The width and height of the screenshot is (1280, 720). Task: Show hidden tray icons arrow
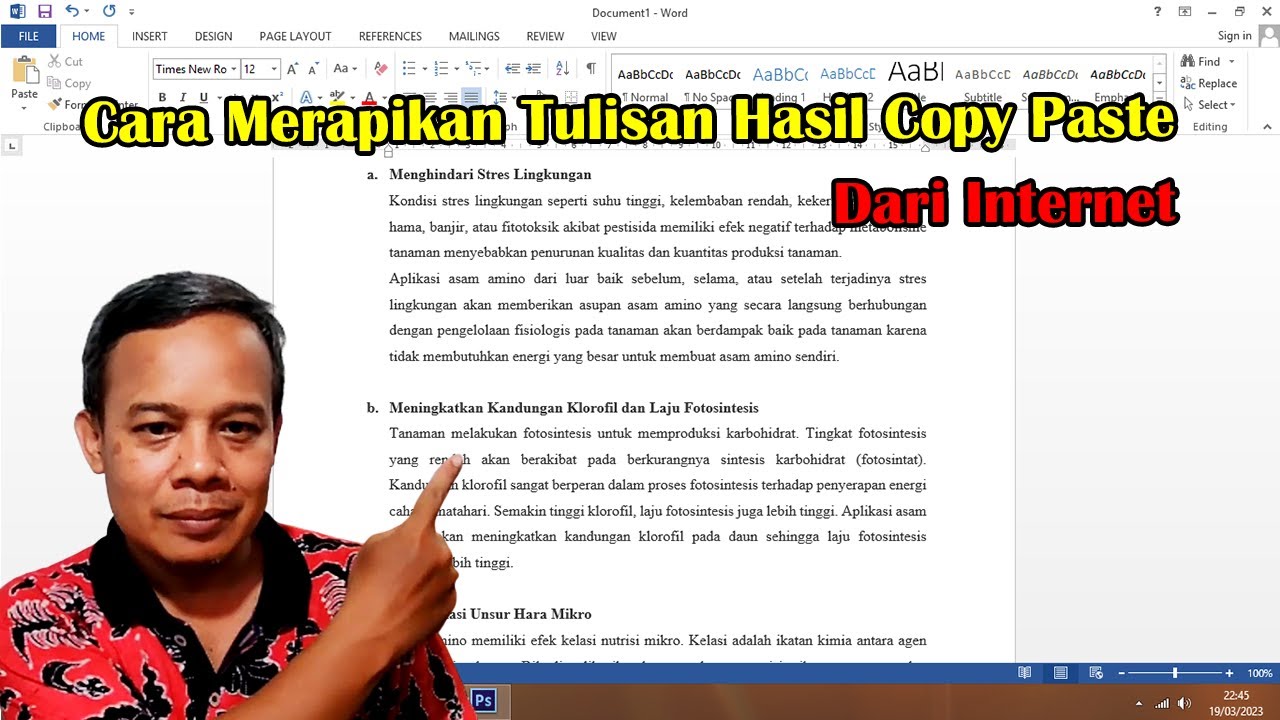1140,702
